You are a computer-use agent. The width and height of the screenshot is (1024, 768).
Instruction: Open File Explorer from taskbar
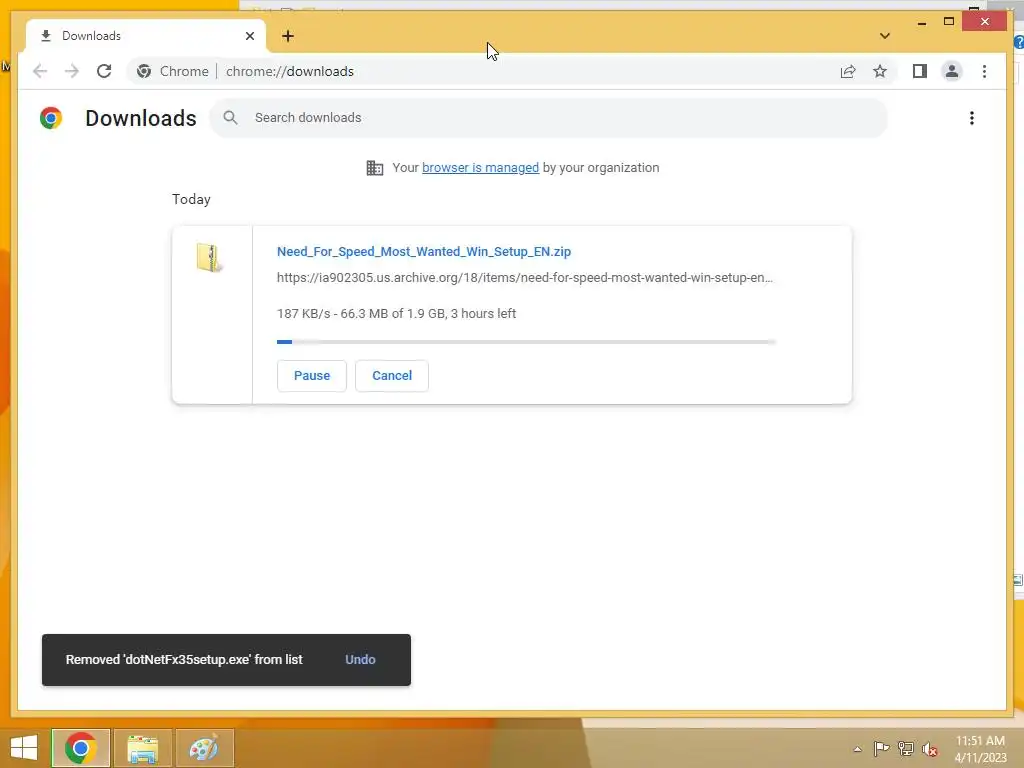coord(142,748)
